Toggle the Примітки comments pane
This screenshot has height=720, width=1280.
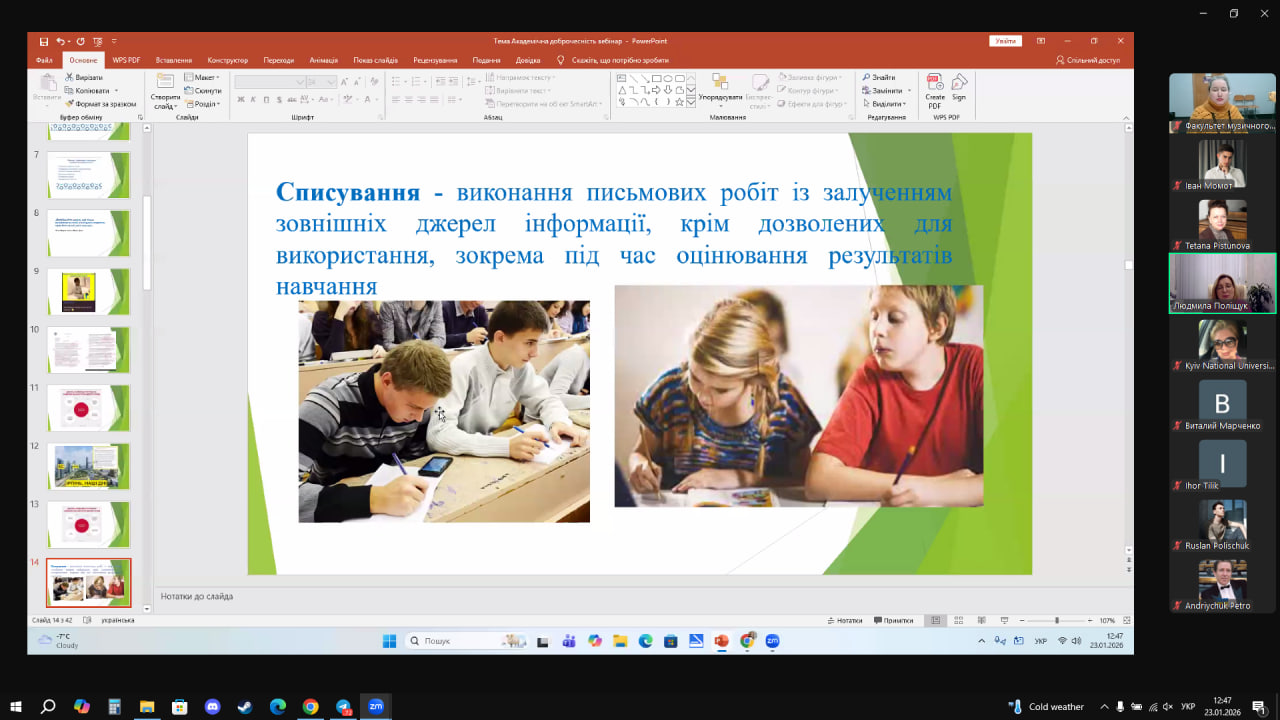point(893,620)
